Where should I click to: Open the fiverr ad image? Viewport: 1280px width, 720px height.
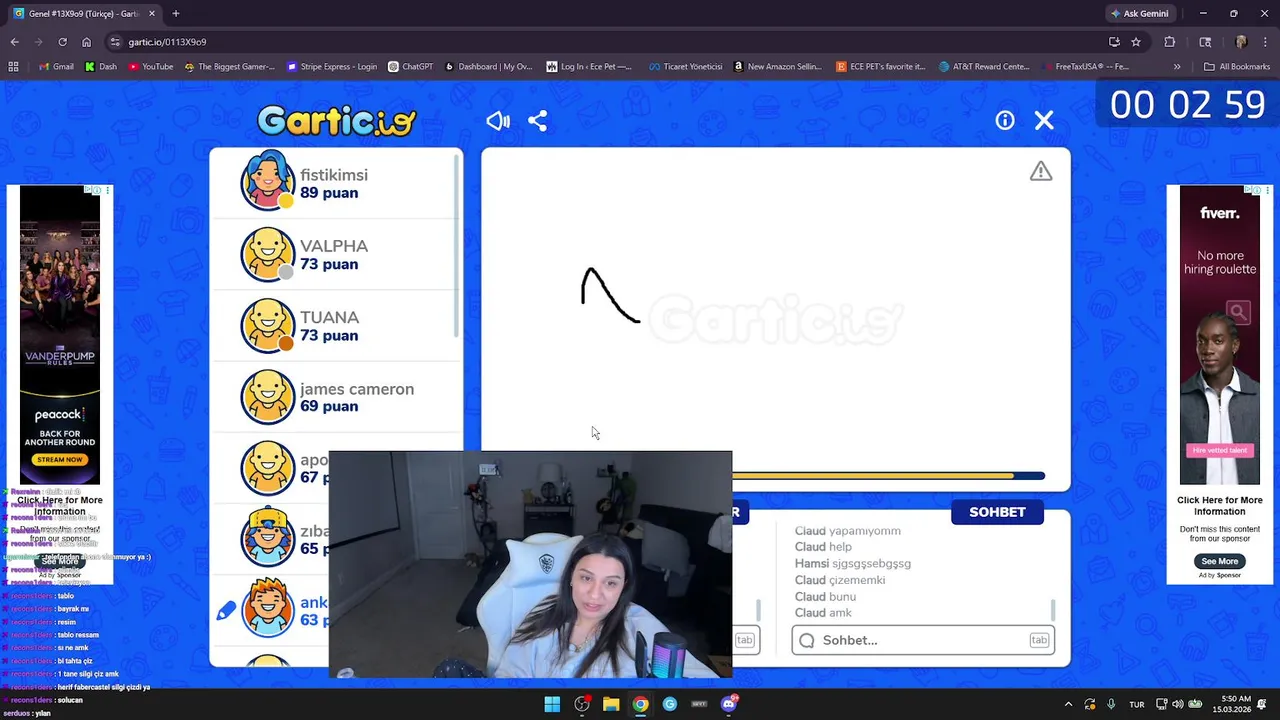point(1219,335)
